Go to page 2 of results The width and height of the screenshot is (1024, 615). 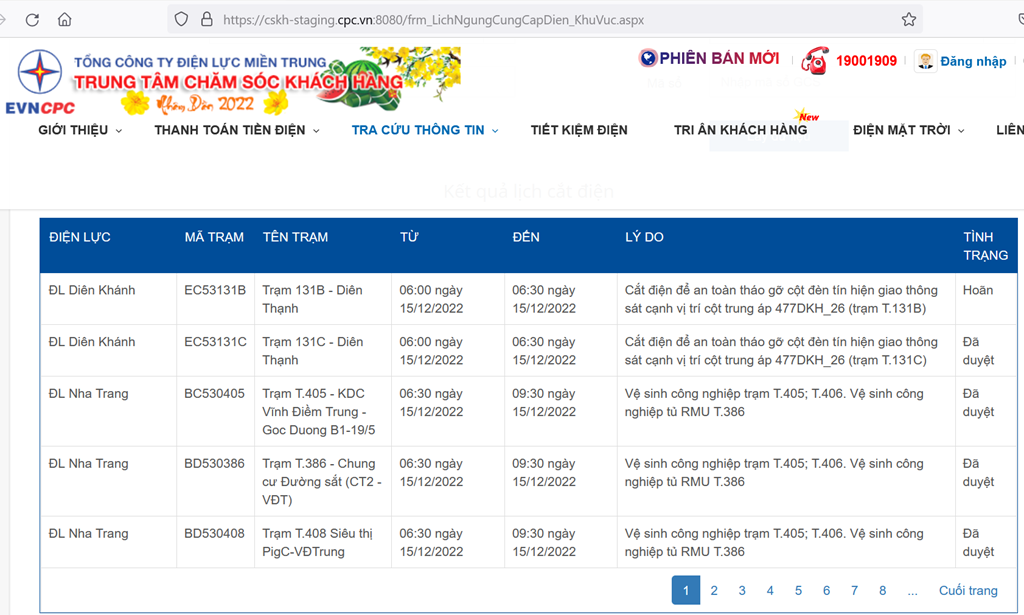click(714, 590)
